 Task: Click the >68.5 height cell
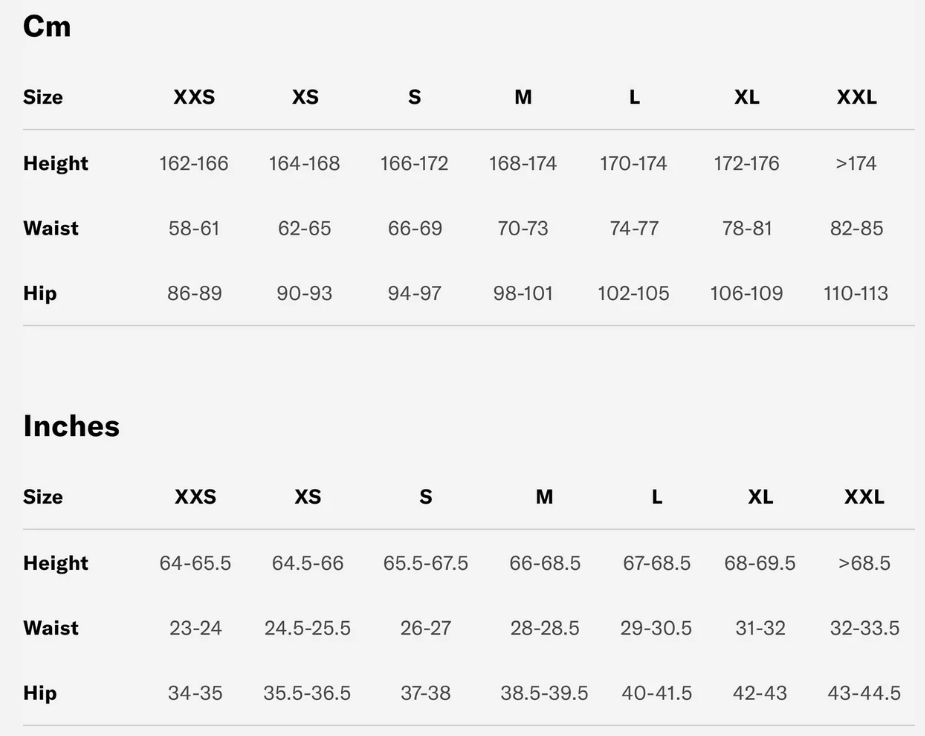click(x=864, y=563)
